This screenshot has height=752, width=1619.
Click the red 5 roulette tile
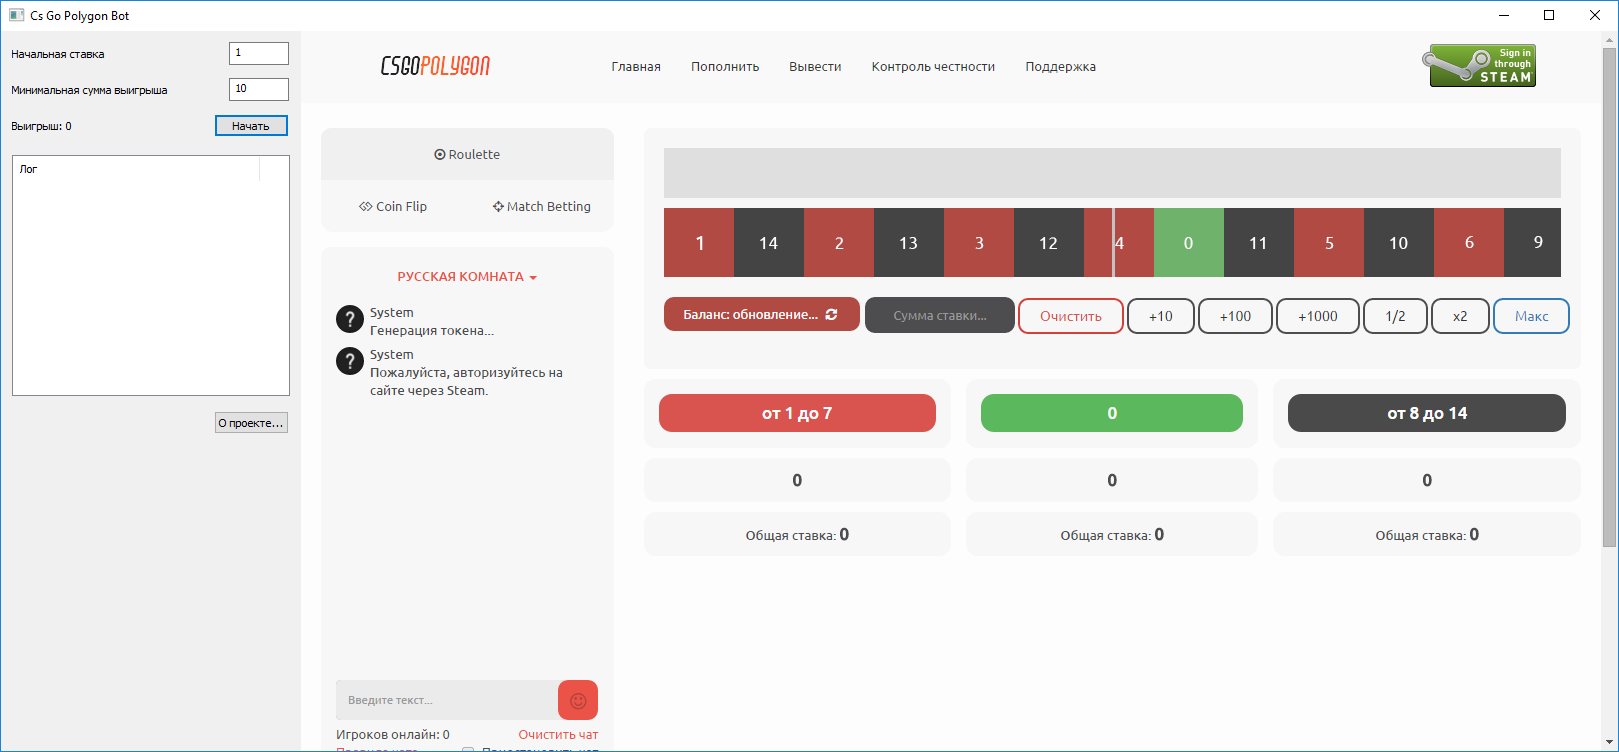click(x=1329, y=242)
